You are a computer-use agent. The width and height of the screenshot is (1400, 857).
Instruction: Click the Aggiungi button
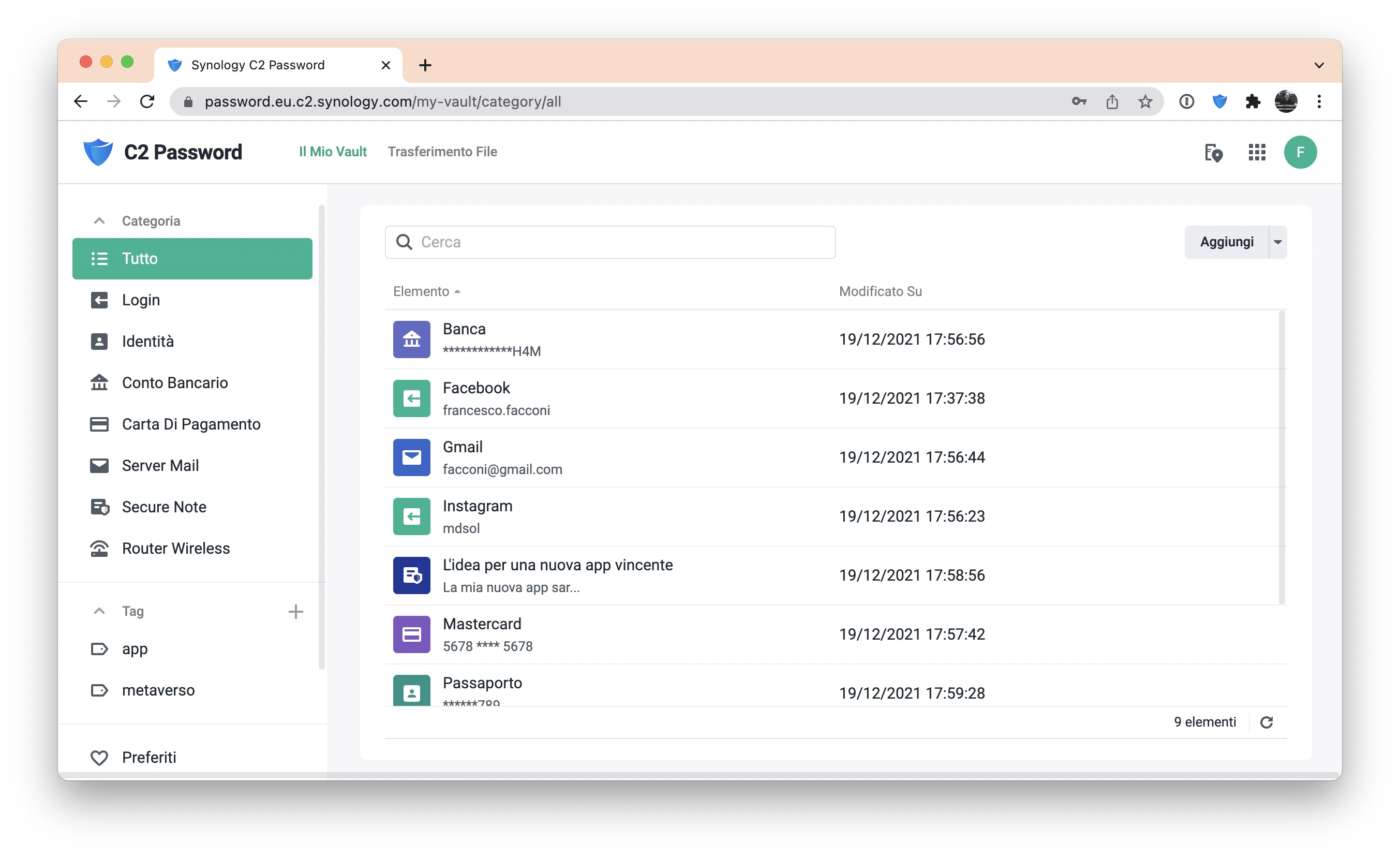[x=1228, y=241]
